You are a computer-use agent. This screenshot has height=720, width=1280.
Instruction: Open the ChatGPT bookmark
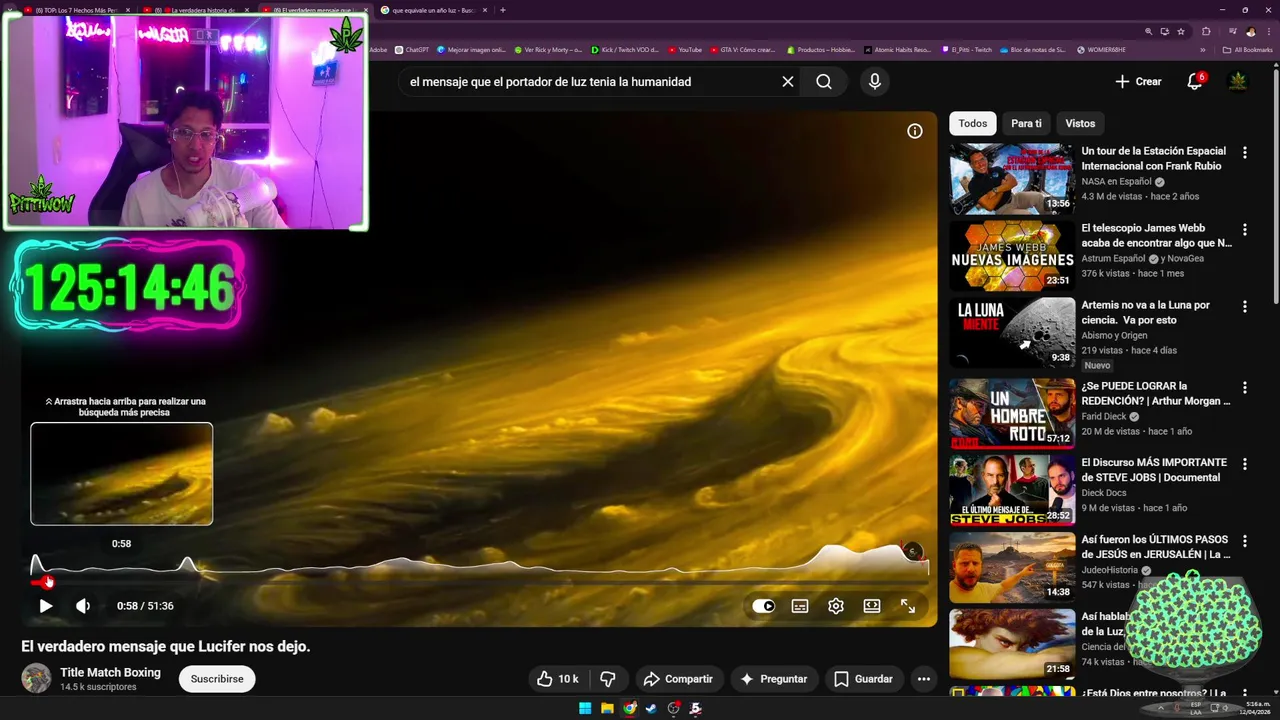pos(411,49)
